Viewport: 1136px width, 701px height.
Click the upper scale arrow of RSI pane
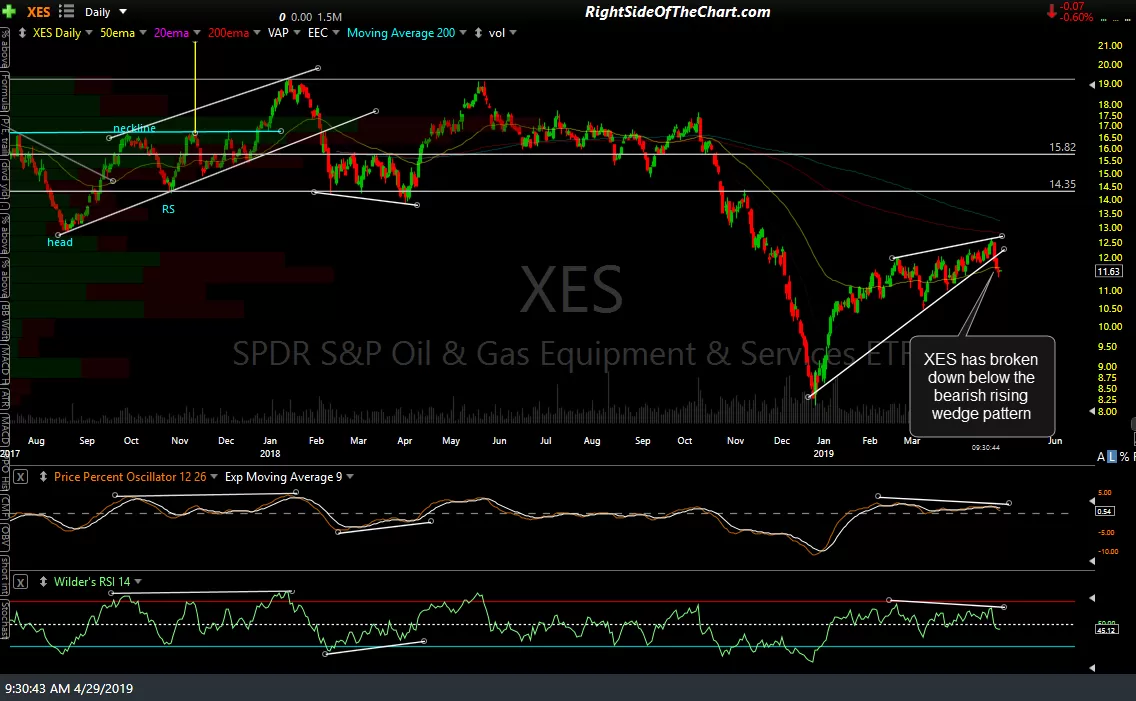pyautogui.click(x=1092, y=598)
